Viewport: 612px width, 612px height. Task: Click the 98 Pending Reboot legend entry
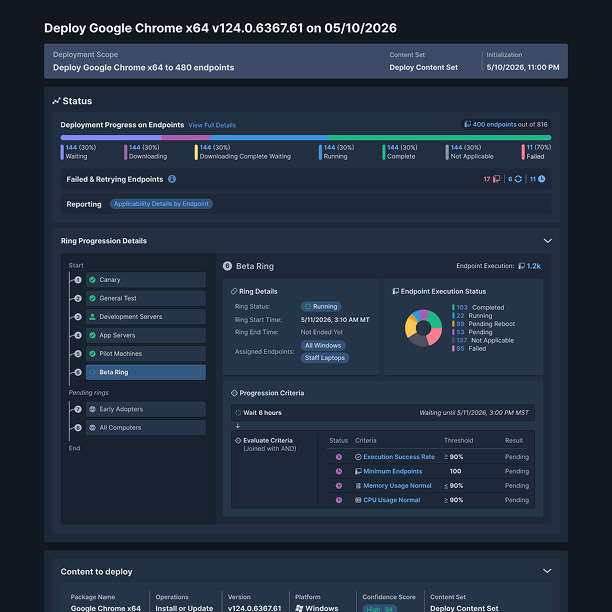484,324
